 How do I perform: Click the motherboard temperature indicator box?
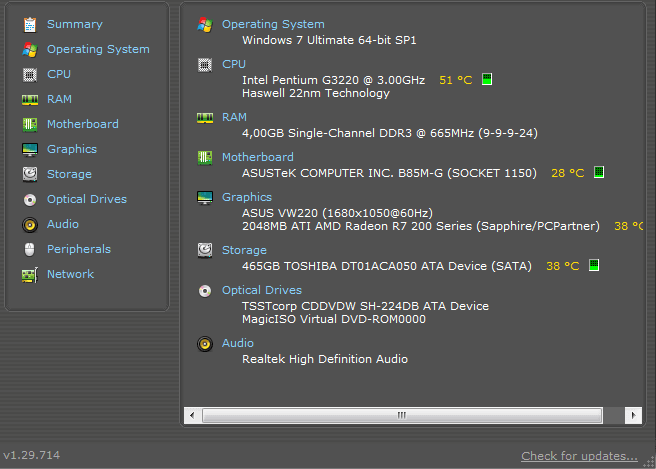599,173
